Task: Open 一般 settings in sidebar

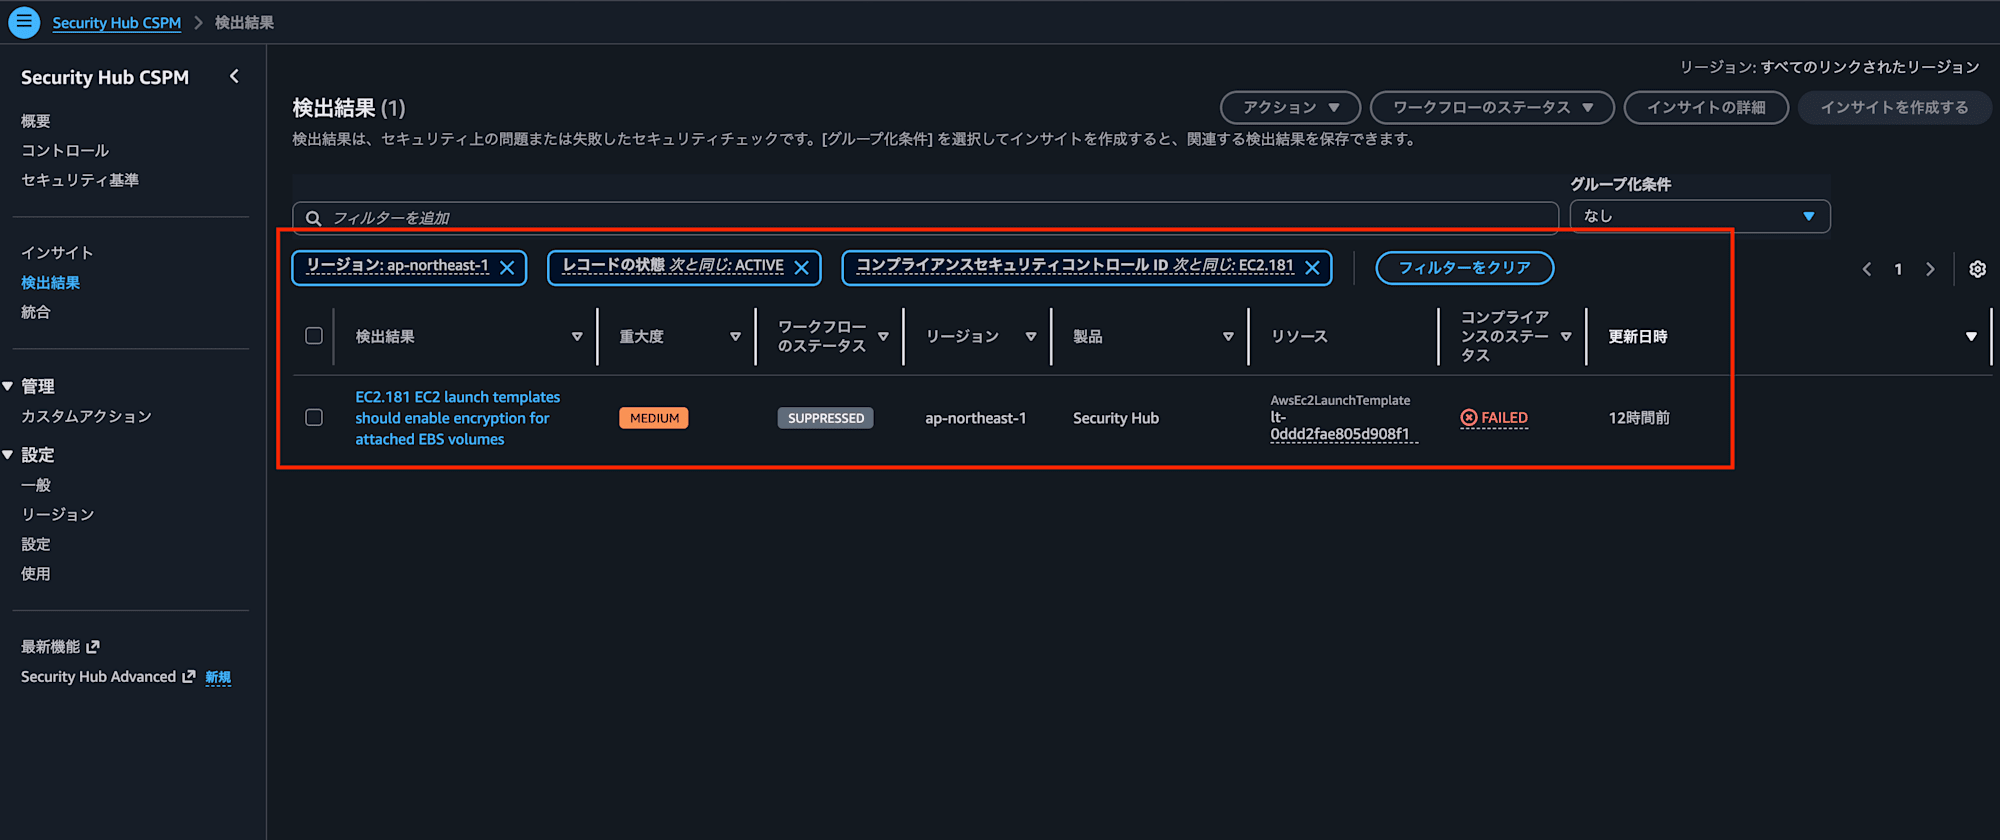Action: (36, 485)
